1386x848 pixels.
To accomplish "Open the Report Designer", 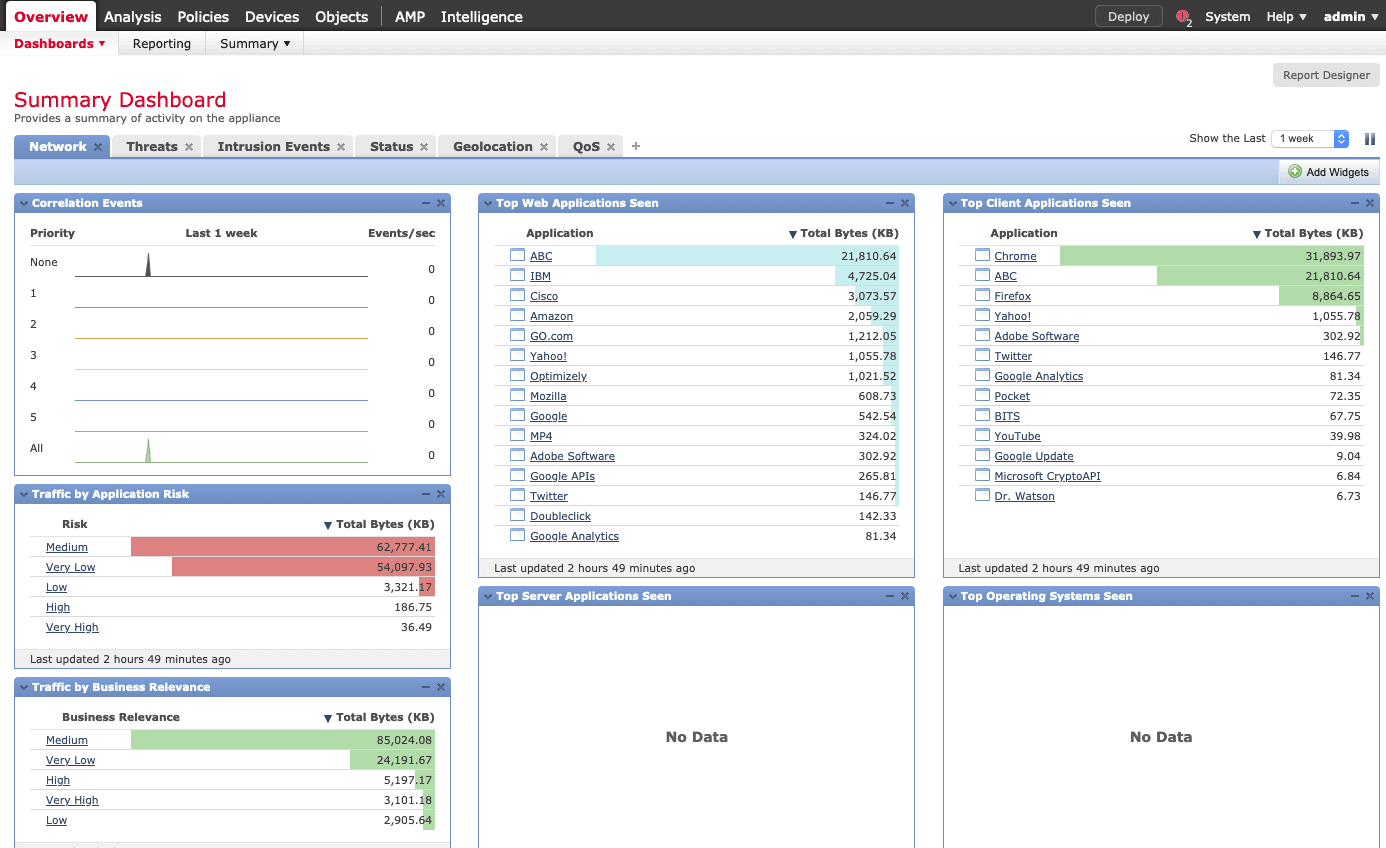I will pyautogui.click(x=1325, y=75).
